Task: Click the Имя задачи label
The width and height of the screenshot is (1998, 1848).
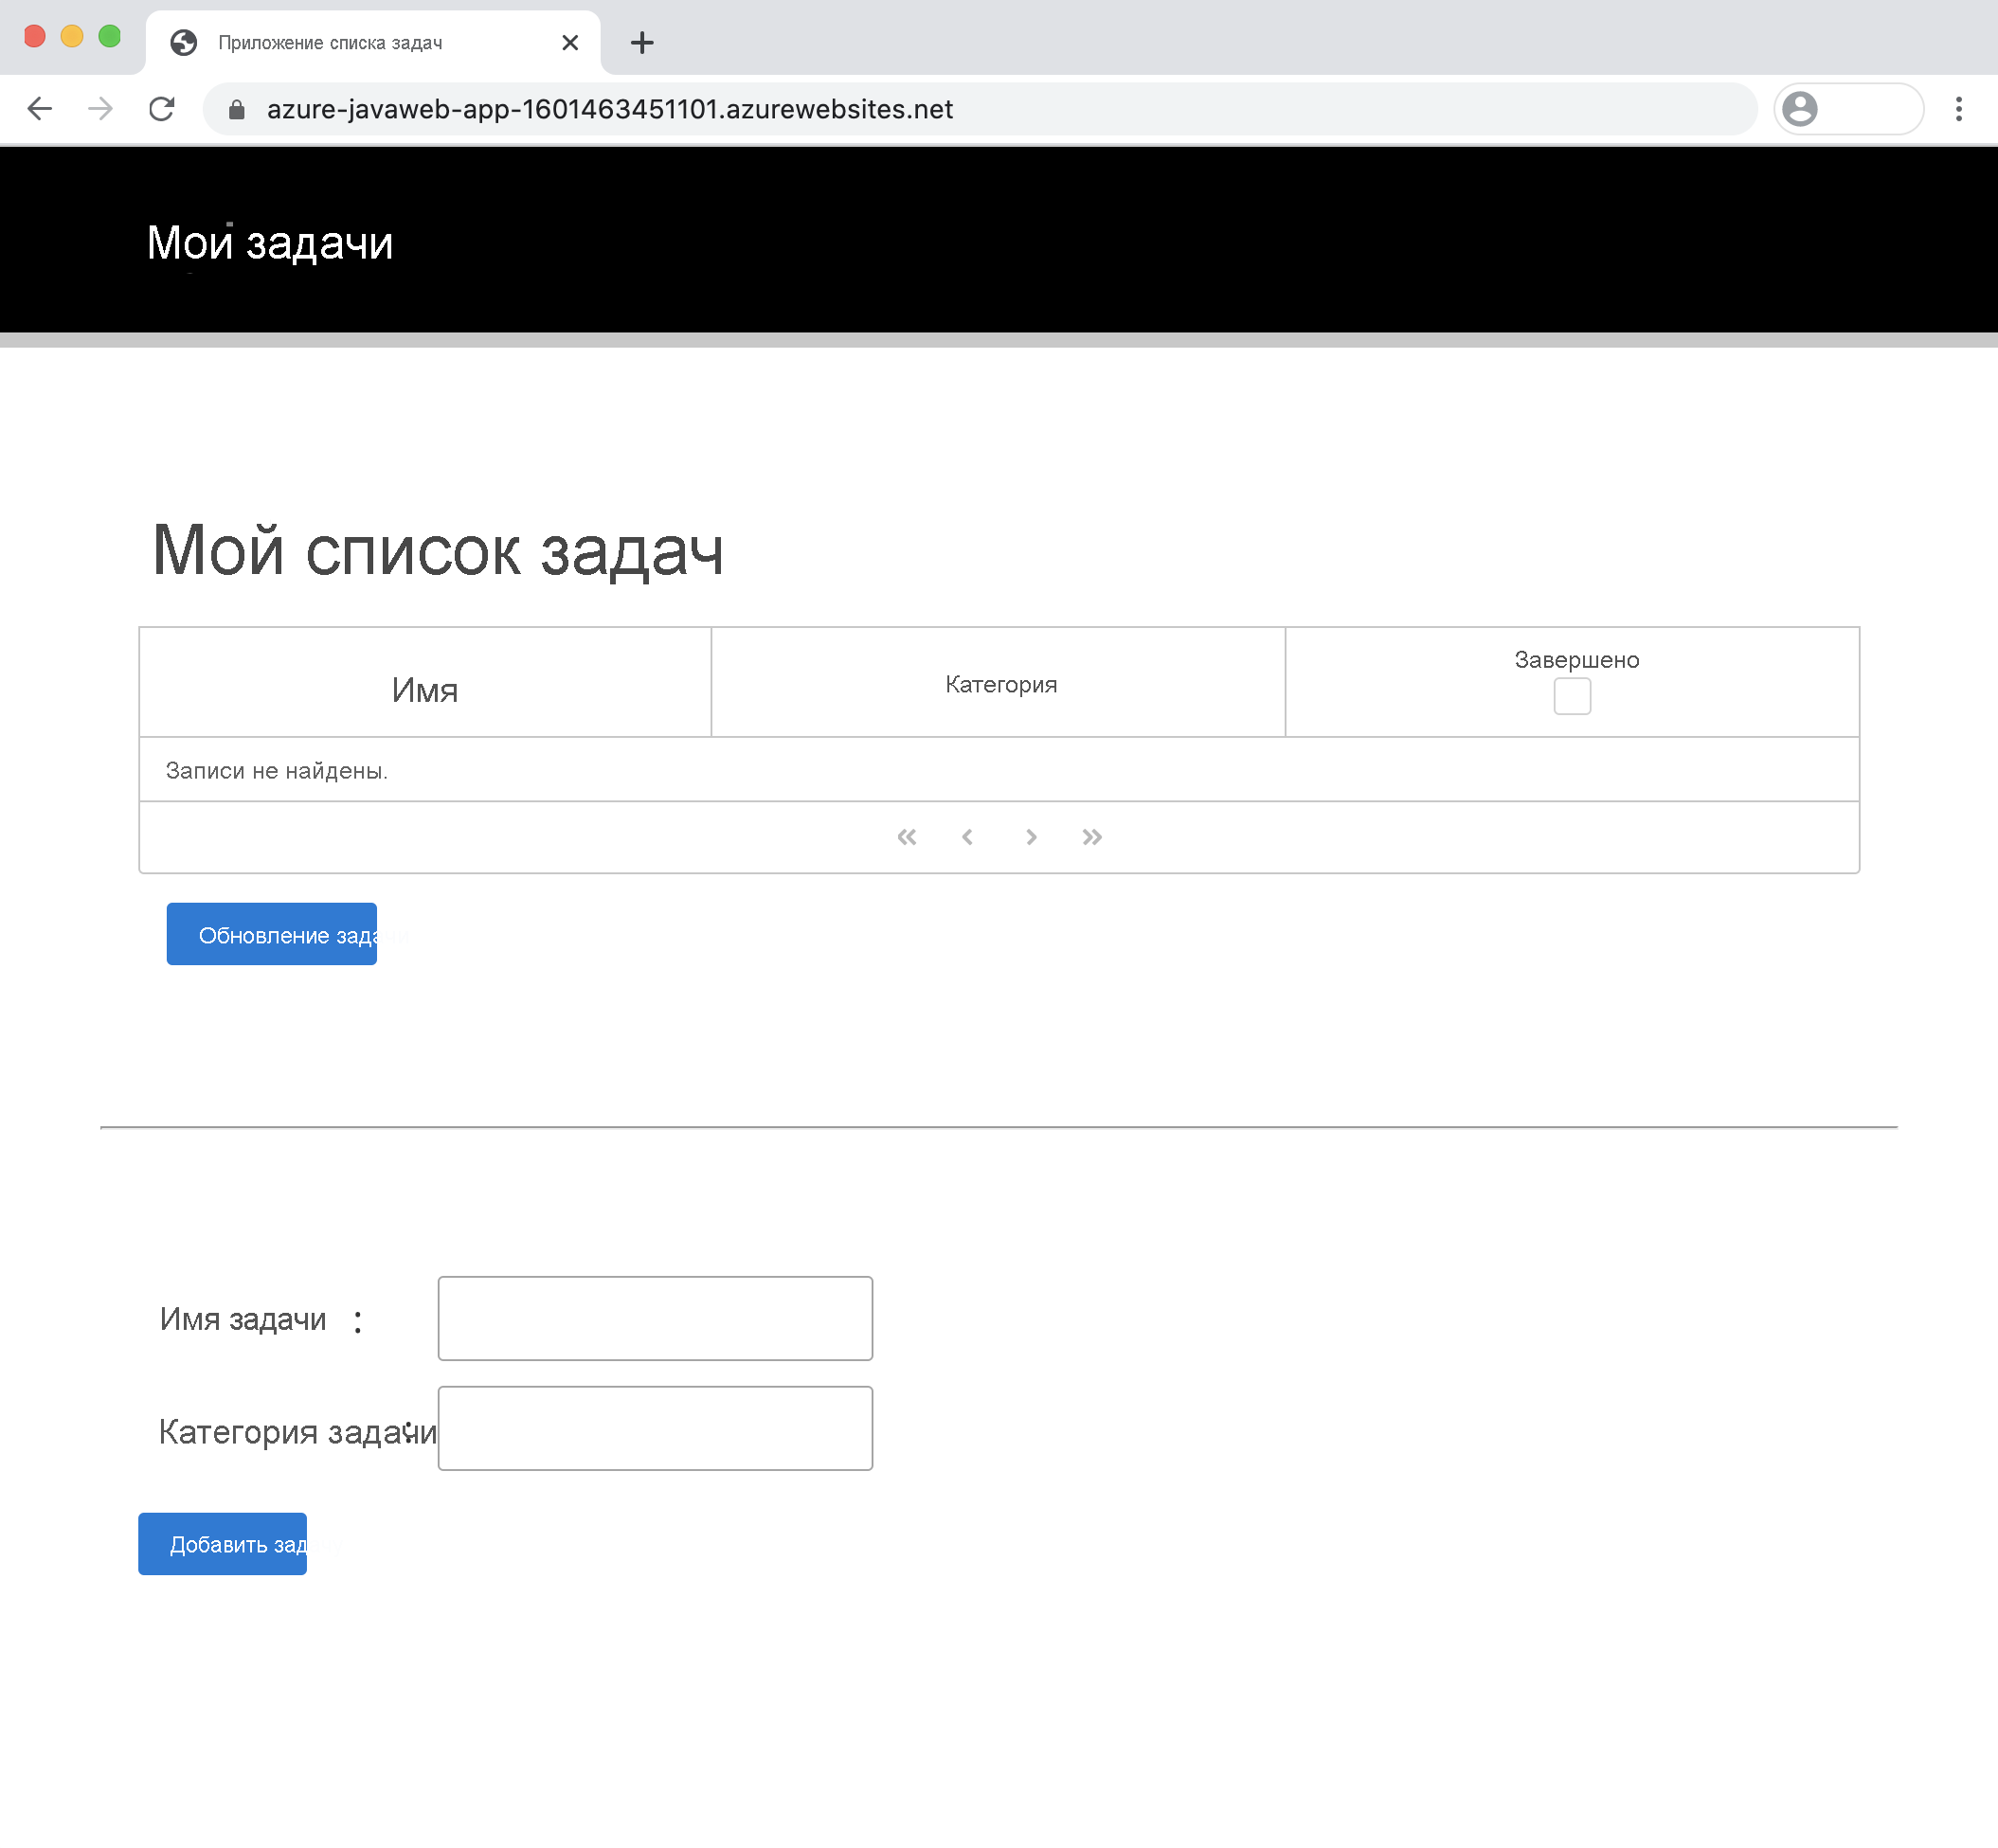Action: tap(243, 1319)
